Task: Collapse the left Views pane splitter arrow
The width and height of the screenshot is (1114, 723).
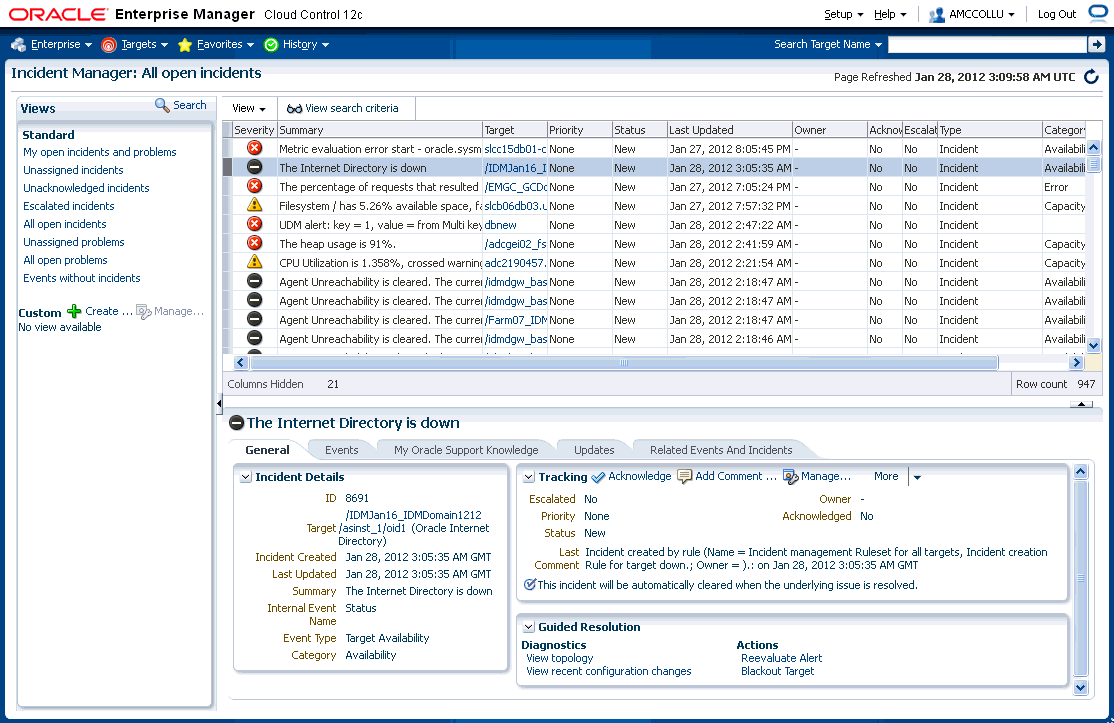Action: (x=219, y=403)
